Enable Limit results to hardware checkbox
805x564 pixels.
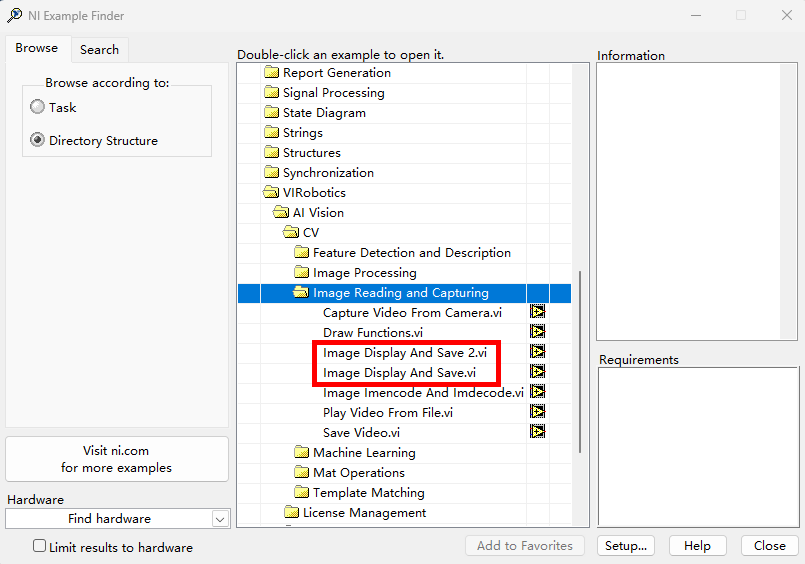[40, 546]
